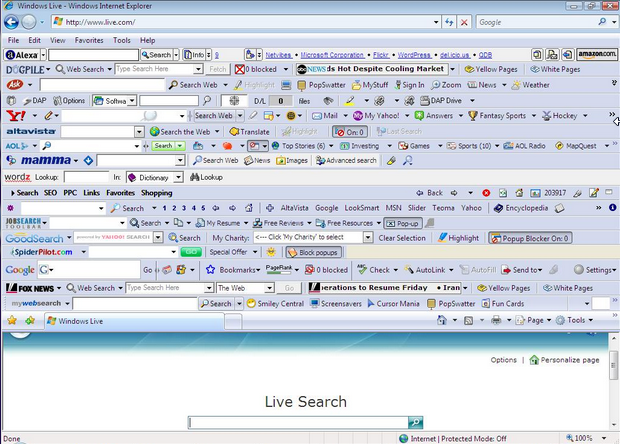This screenshot has height=444, width=620.
Task: Open the Edit menu
Action: pyautogui.click(x=34, y=40)
